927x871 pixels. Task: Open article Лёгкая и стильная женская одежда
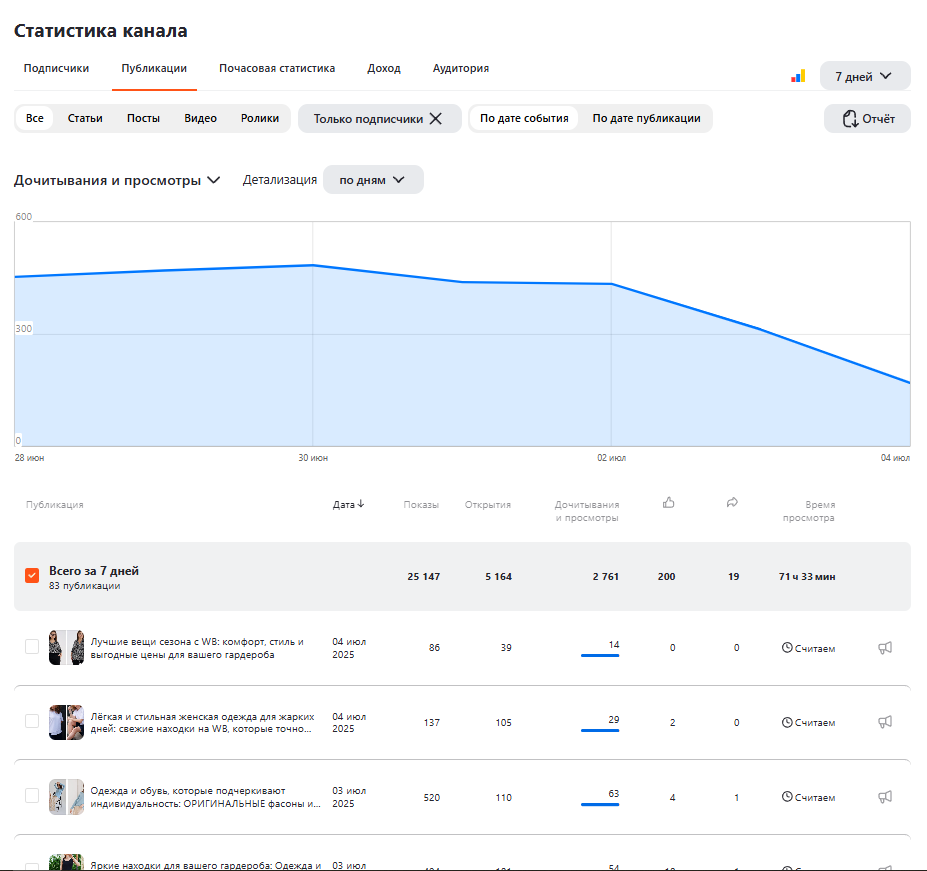click(x=202, y=723)
